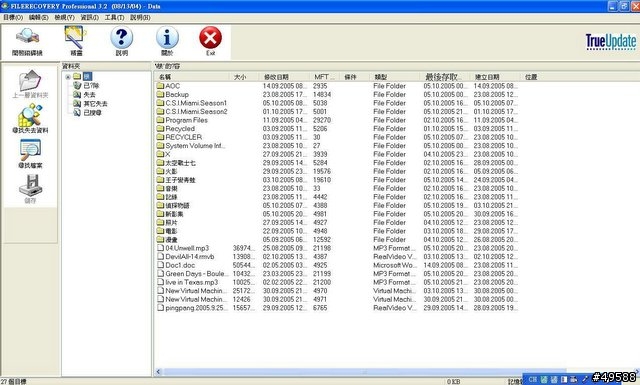Click the Program Files folder icon

160,120
